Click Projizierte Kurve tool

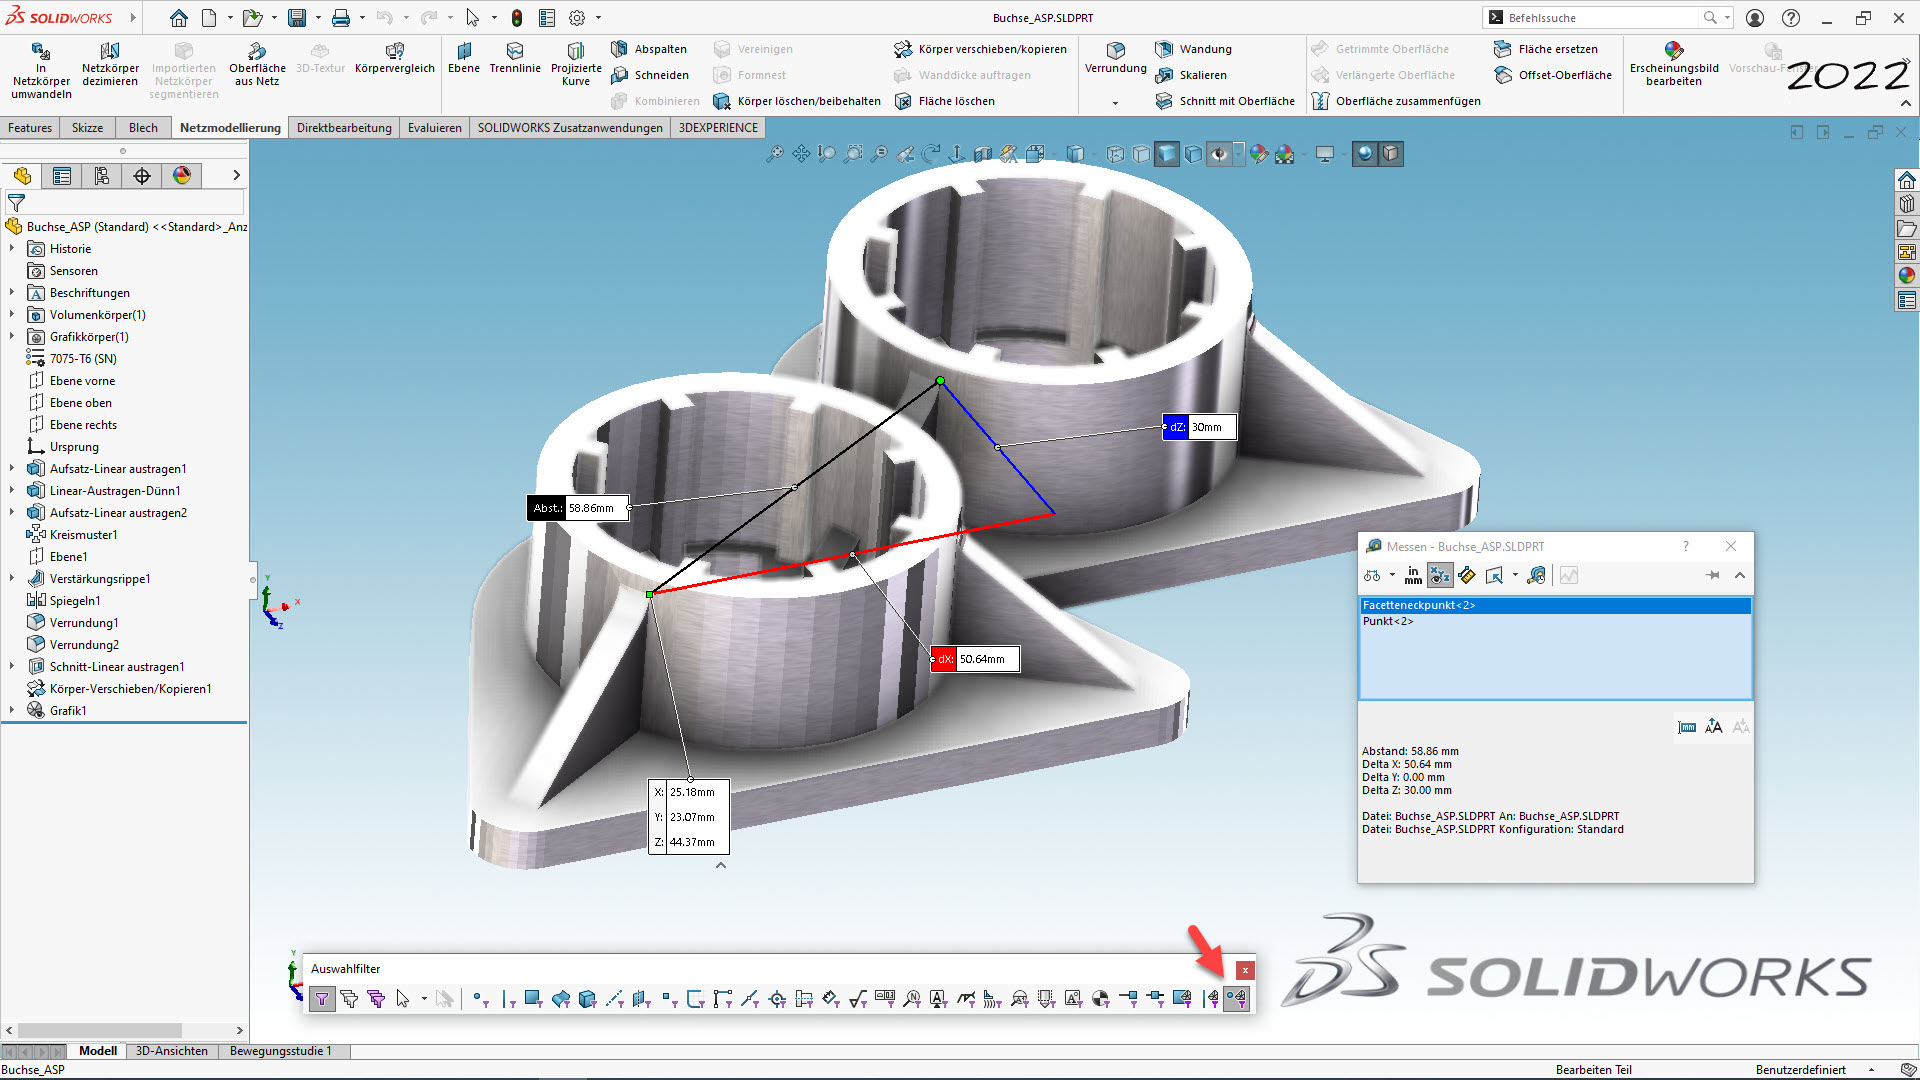pyautogui.click(x=576, y=64)
